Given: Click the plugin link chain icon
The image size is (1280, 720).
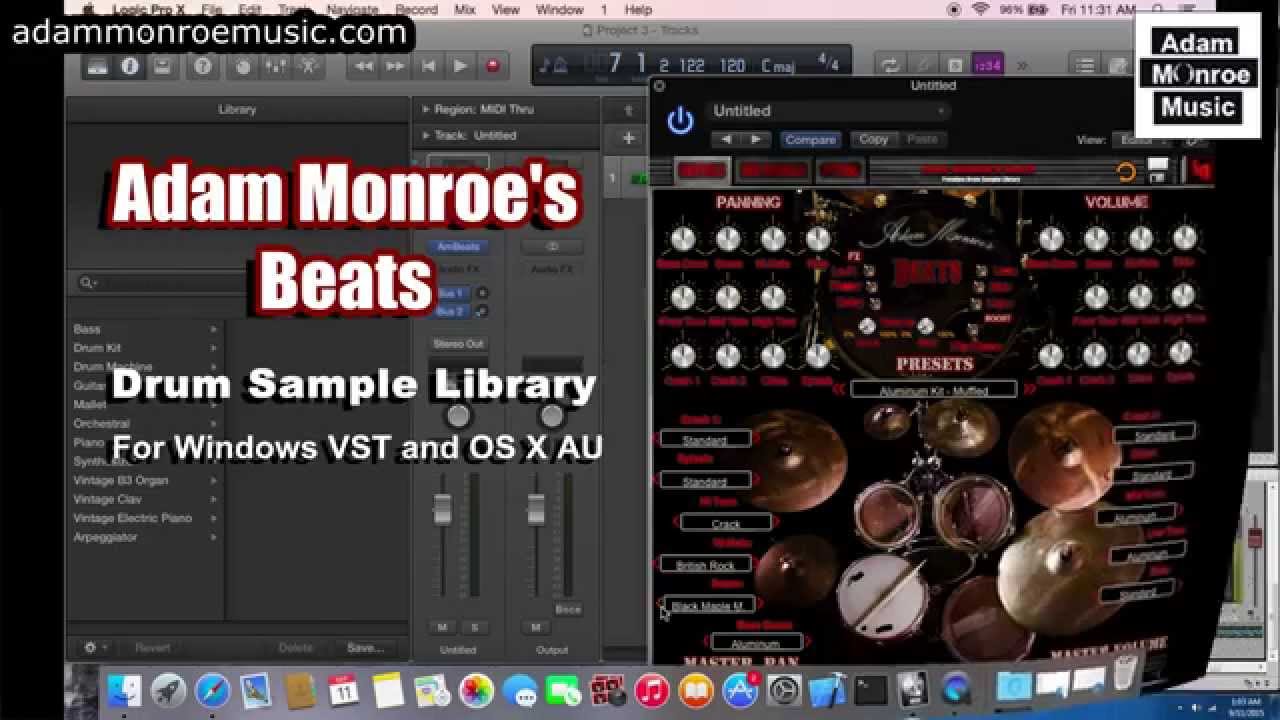Looking at the screenshot, I should [x=1194, y=140].
